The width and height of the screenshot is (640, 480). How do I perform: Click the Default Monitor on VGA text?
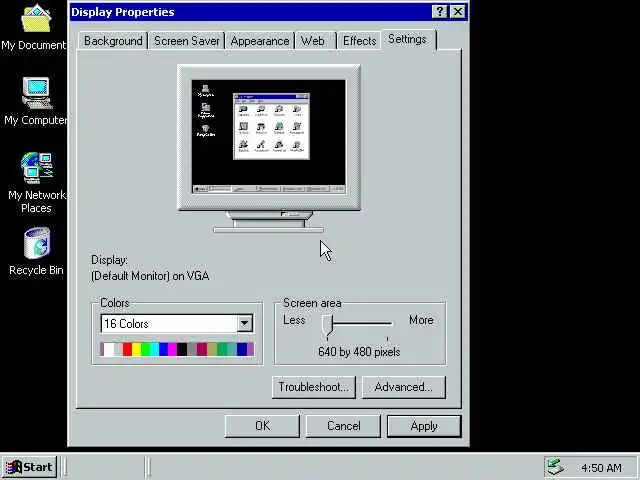[150, 276]
